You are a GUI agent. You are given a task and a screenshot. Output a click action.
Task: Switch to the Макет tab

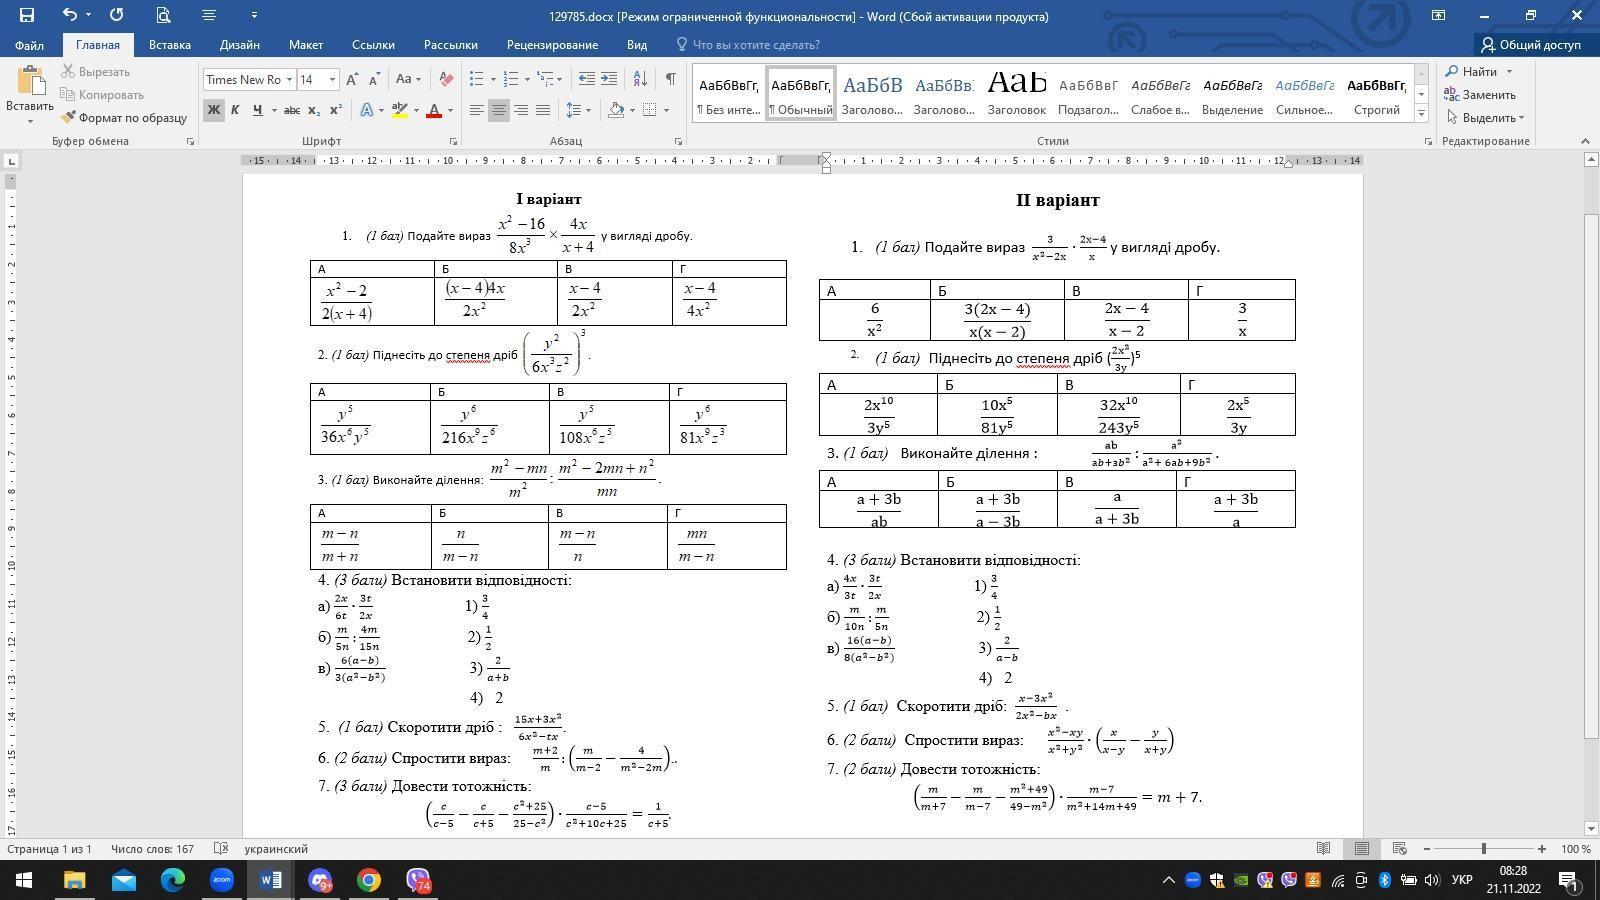(306, 45)
